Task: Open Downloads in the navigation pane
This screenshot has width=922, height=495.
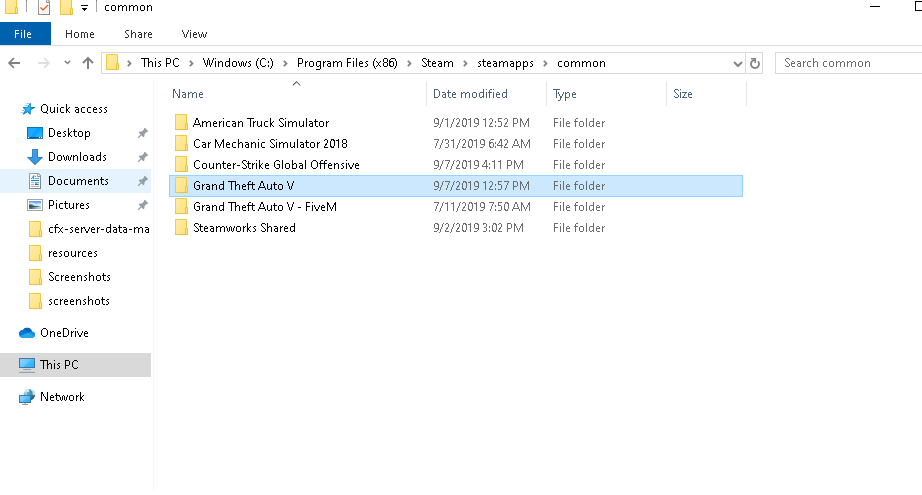Action: 78,157
